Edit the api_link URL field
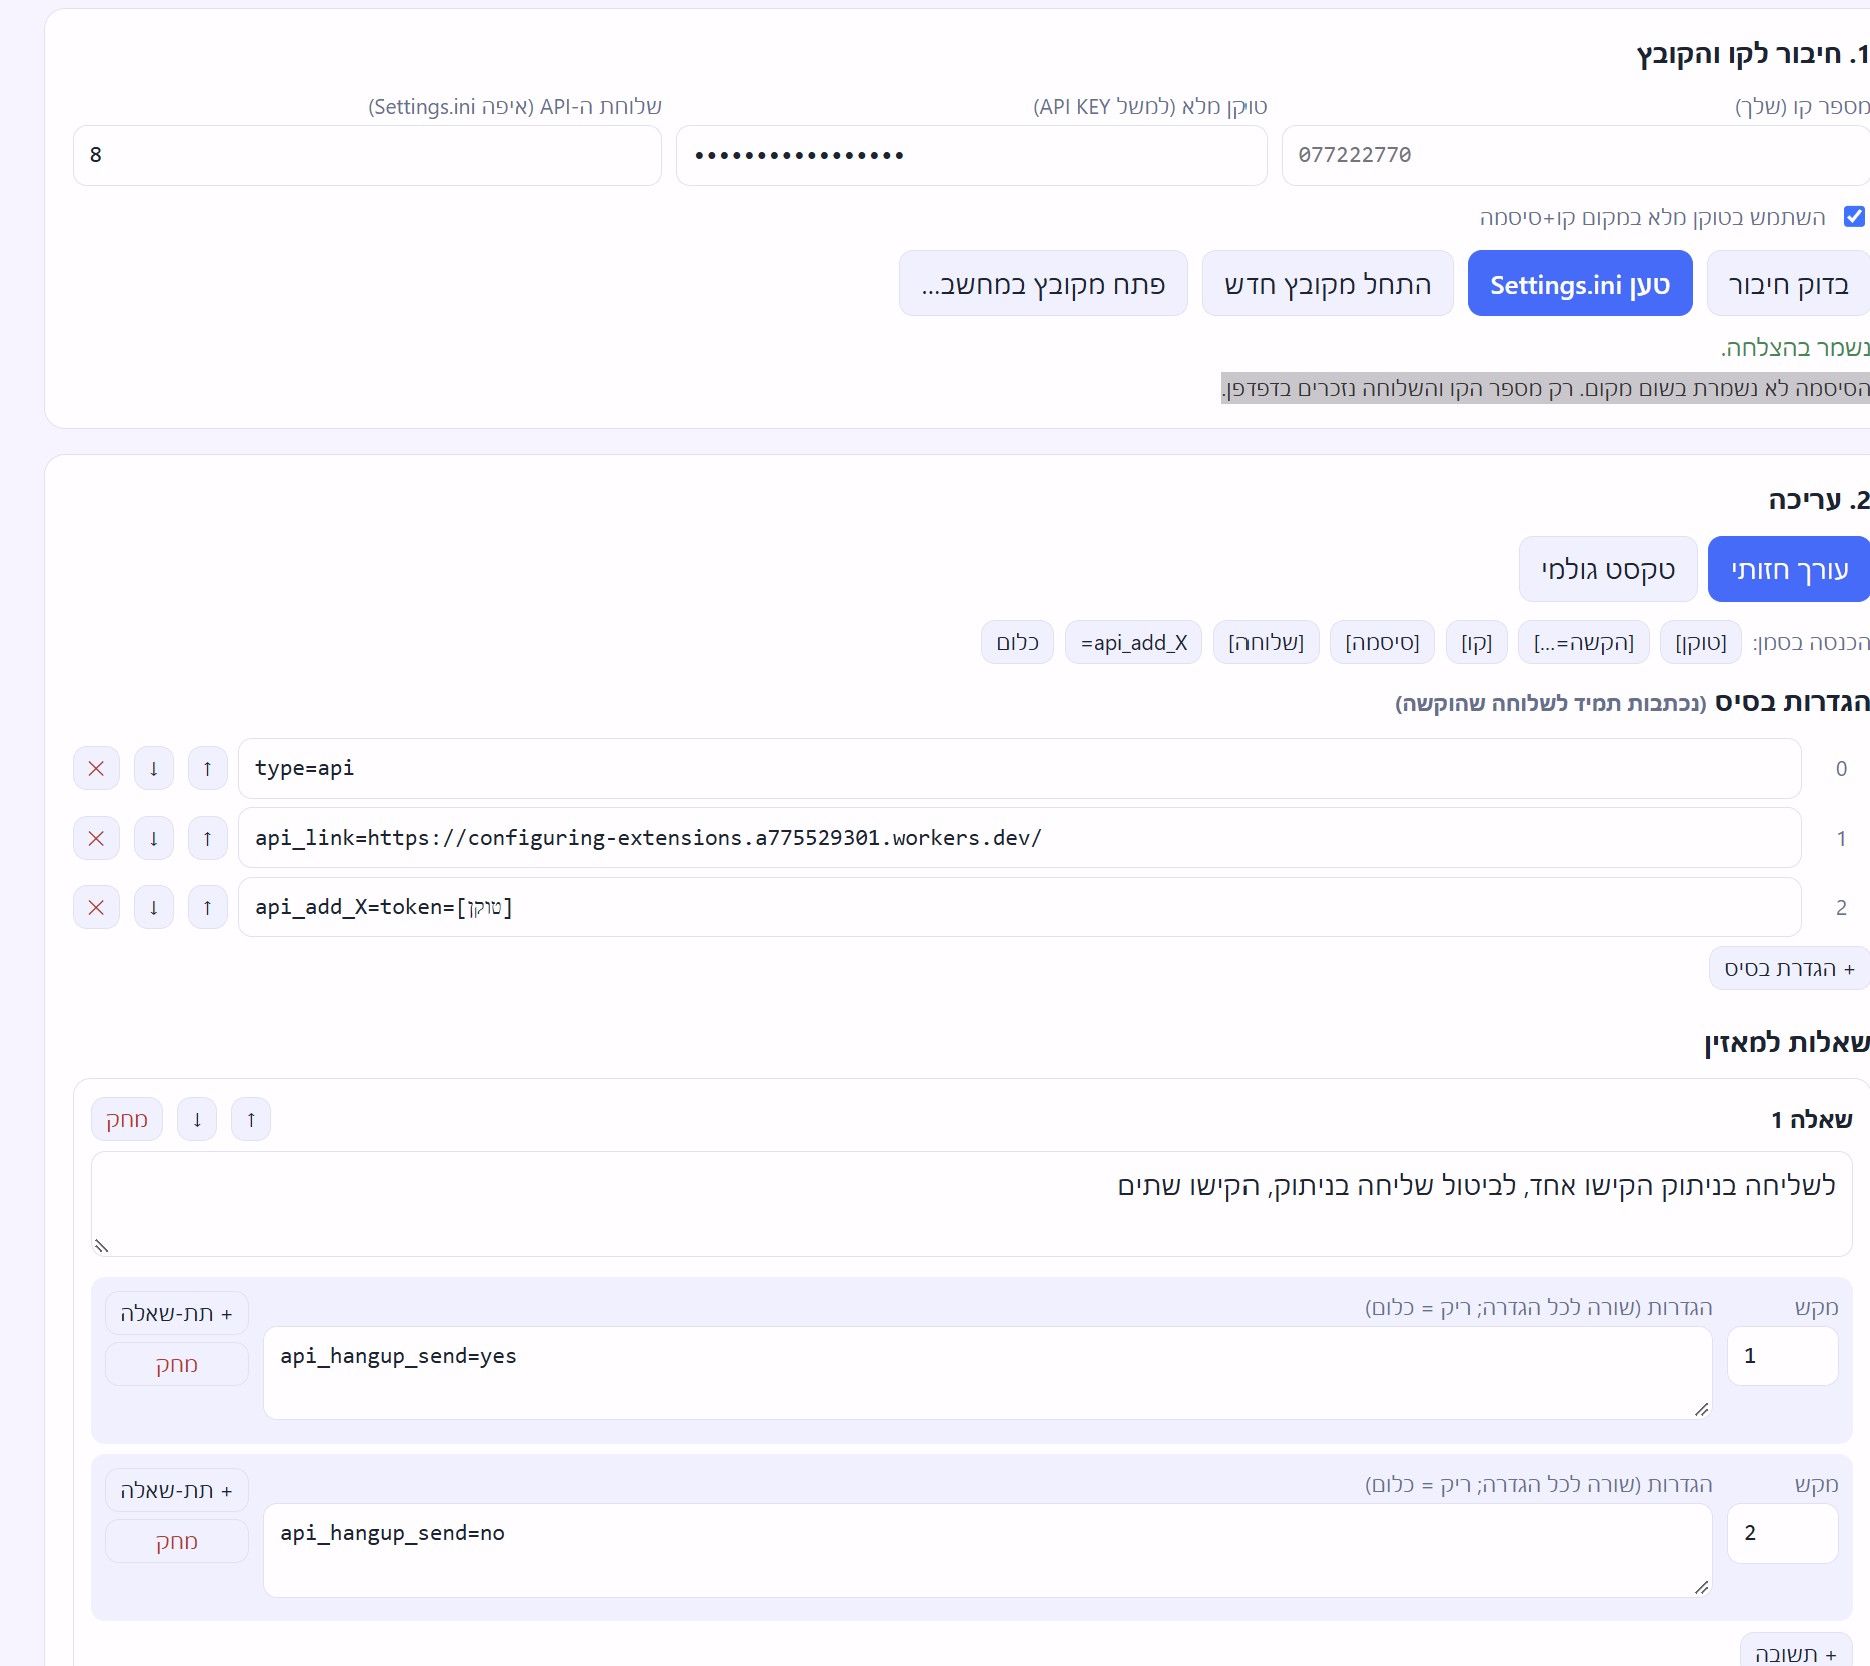 click(x=1020, y=838)
